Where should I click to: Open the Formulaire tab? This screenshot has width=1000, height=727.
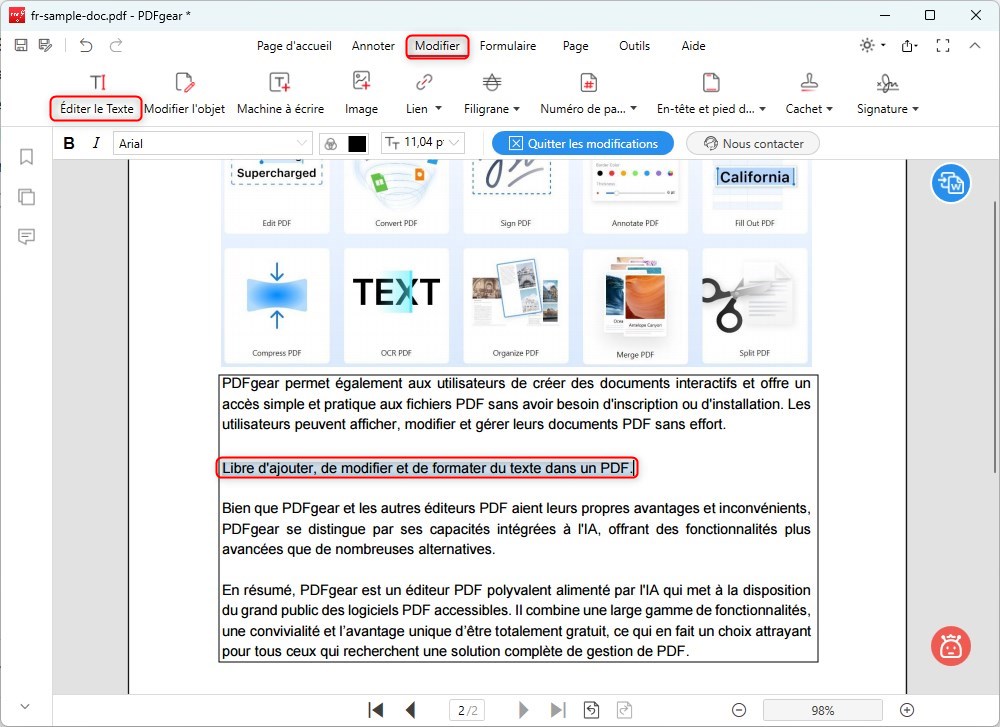coord(508,46)
